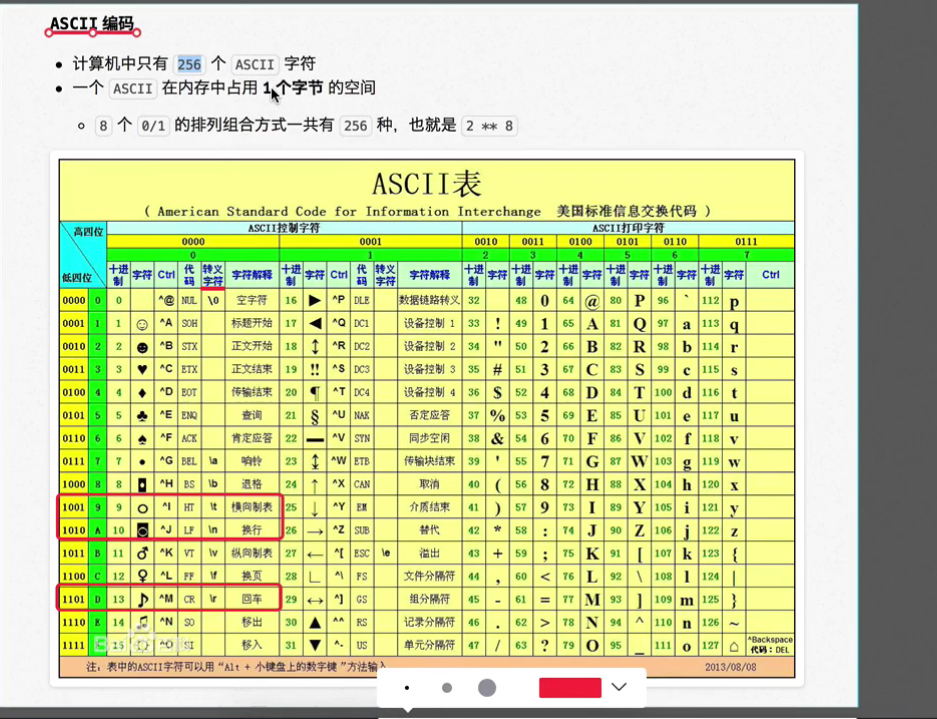937x719 pixels.
Task: Select the smallest pen size dot
Action: tap(406, 688)
